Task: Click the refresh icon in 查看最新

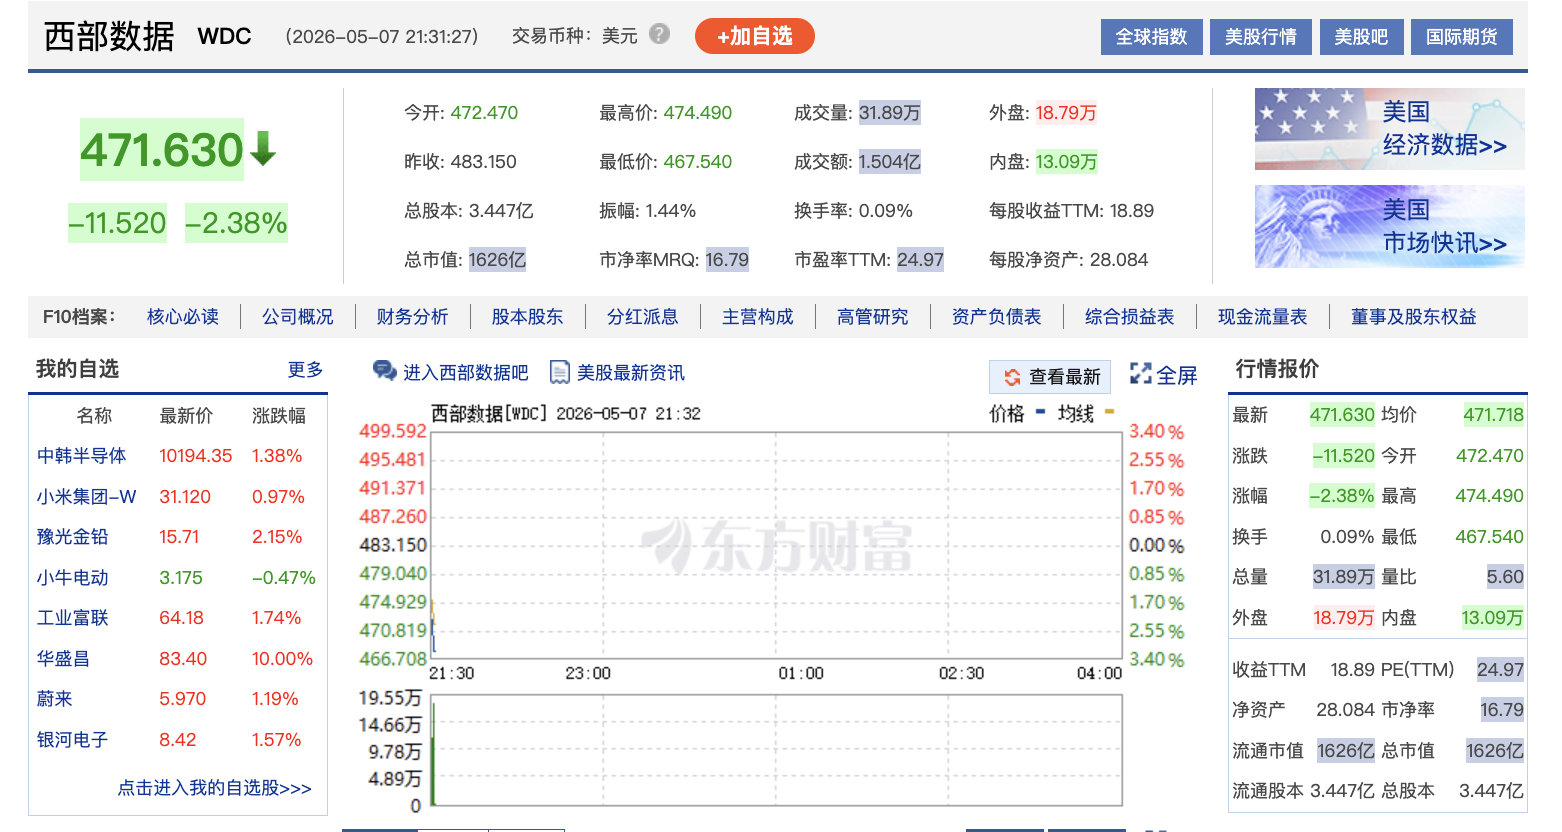Action: [x=1012, y=377]
